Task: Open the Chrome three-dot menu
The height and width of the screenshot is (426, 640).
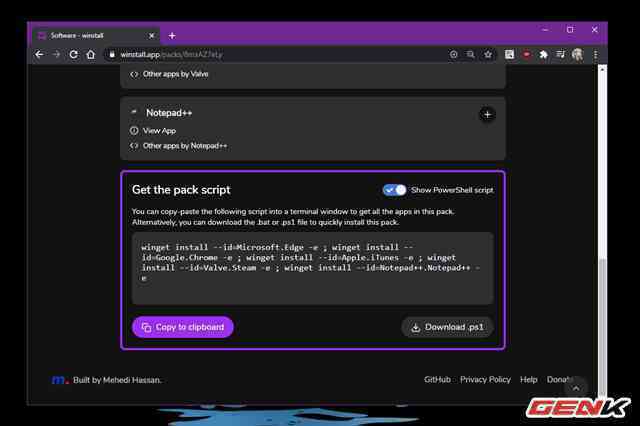Action: point(596,54)
